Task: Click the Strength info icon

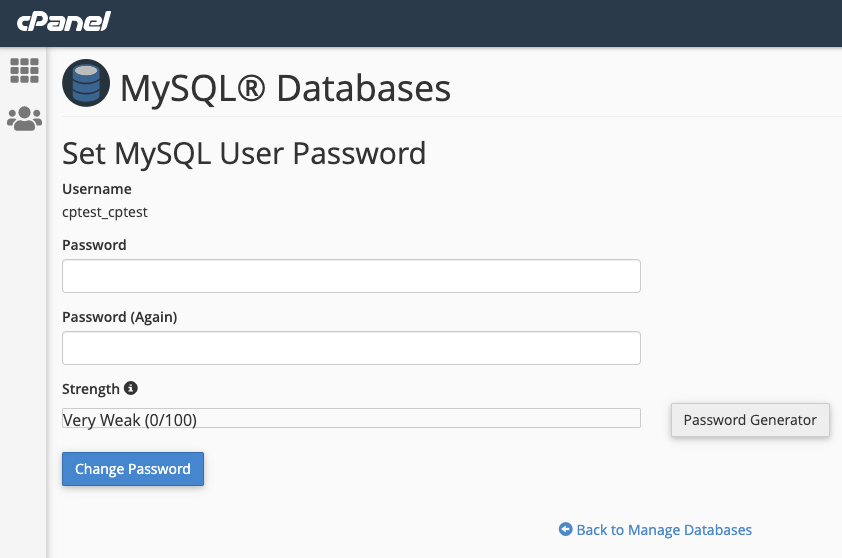Action: [x=130, y=388]
